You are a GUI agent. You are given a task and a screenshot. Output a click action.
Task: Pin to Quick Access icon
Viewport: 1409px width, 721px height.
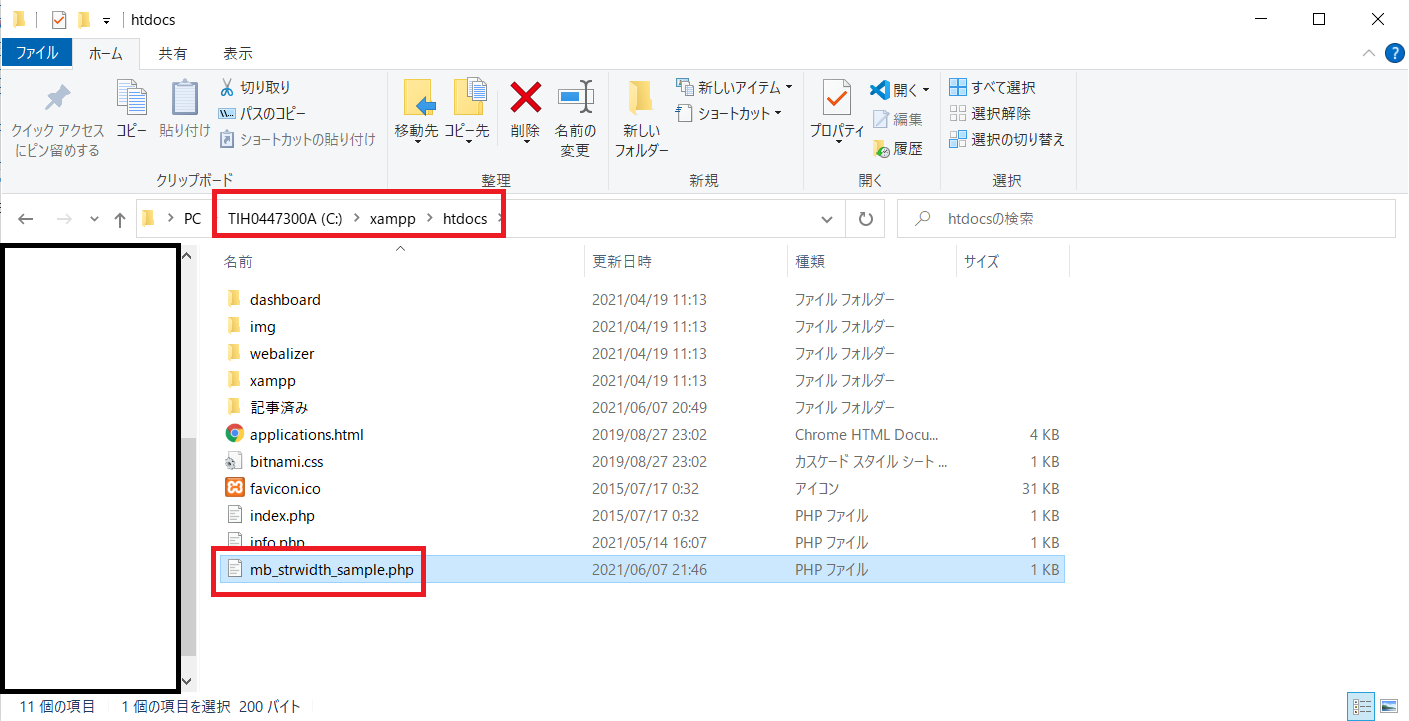57,97
